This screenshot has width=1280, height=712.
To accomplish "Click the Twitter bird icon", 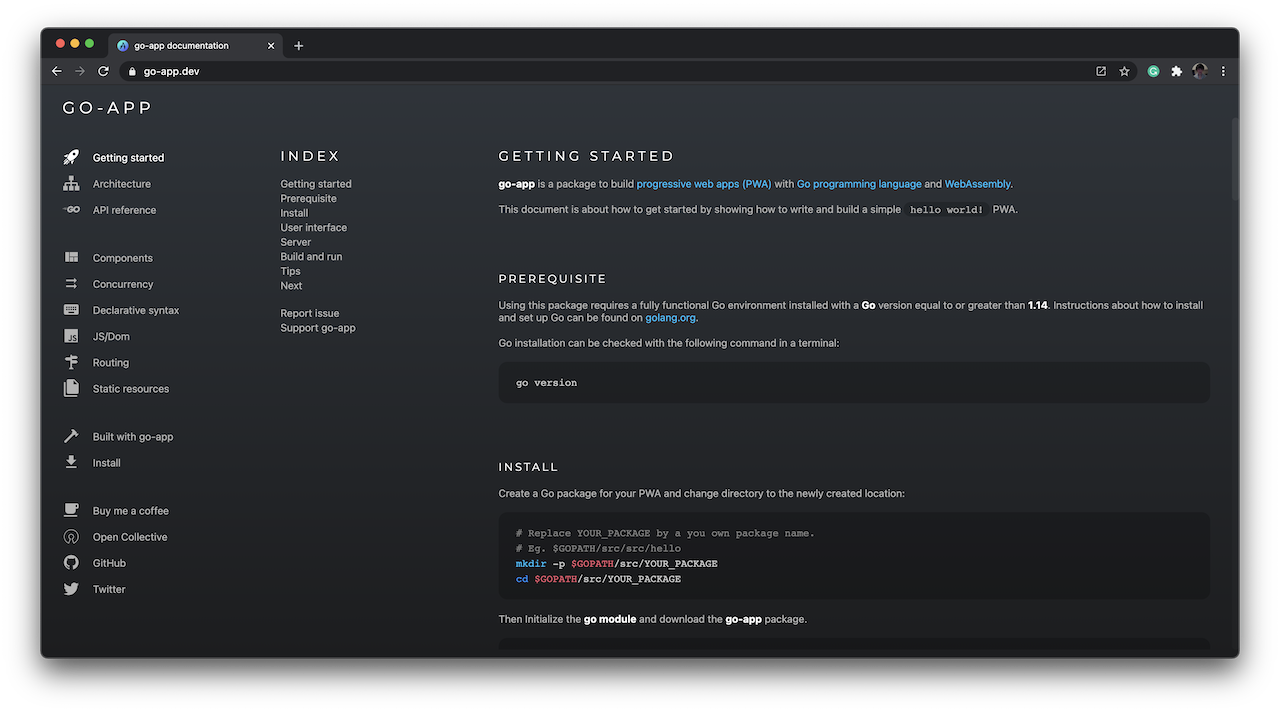I will click(x=71, y=589).
